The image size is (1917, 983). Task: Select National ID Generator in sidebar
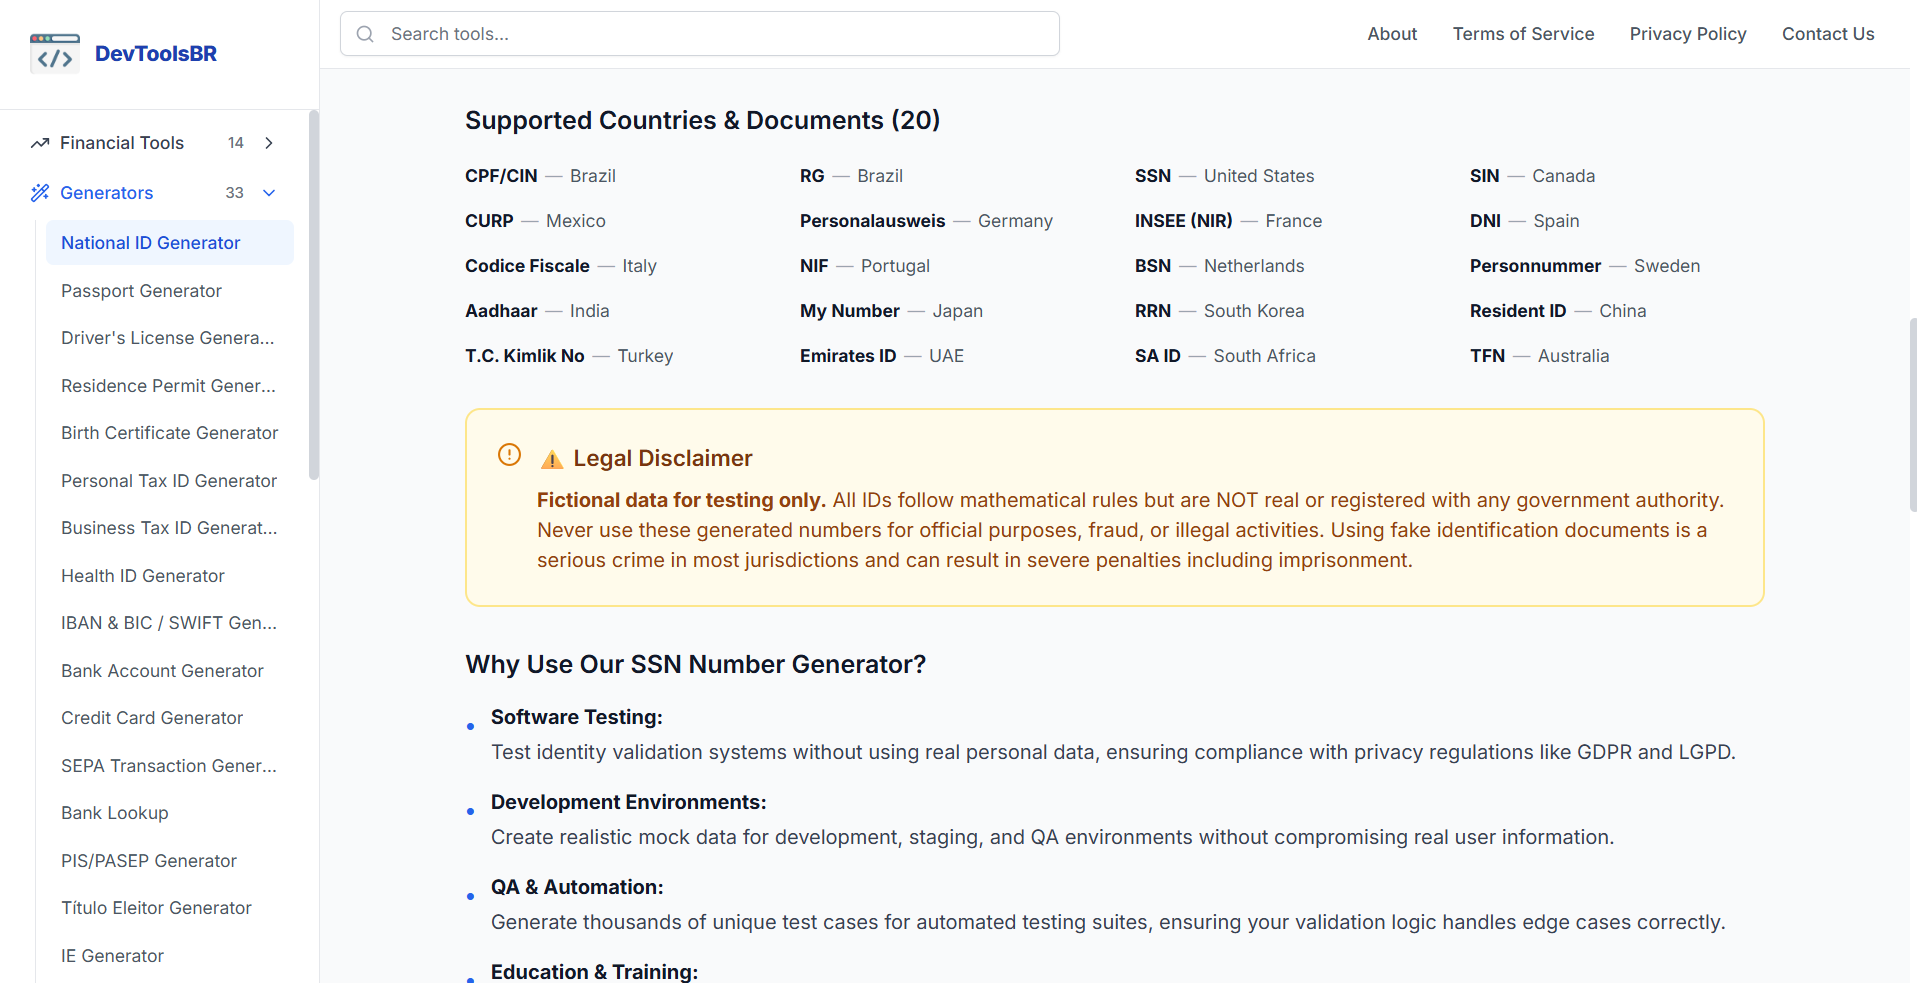(x=151, y=243)
